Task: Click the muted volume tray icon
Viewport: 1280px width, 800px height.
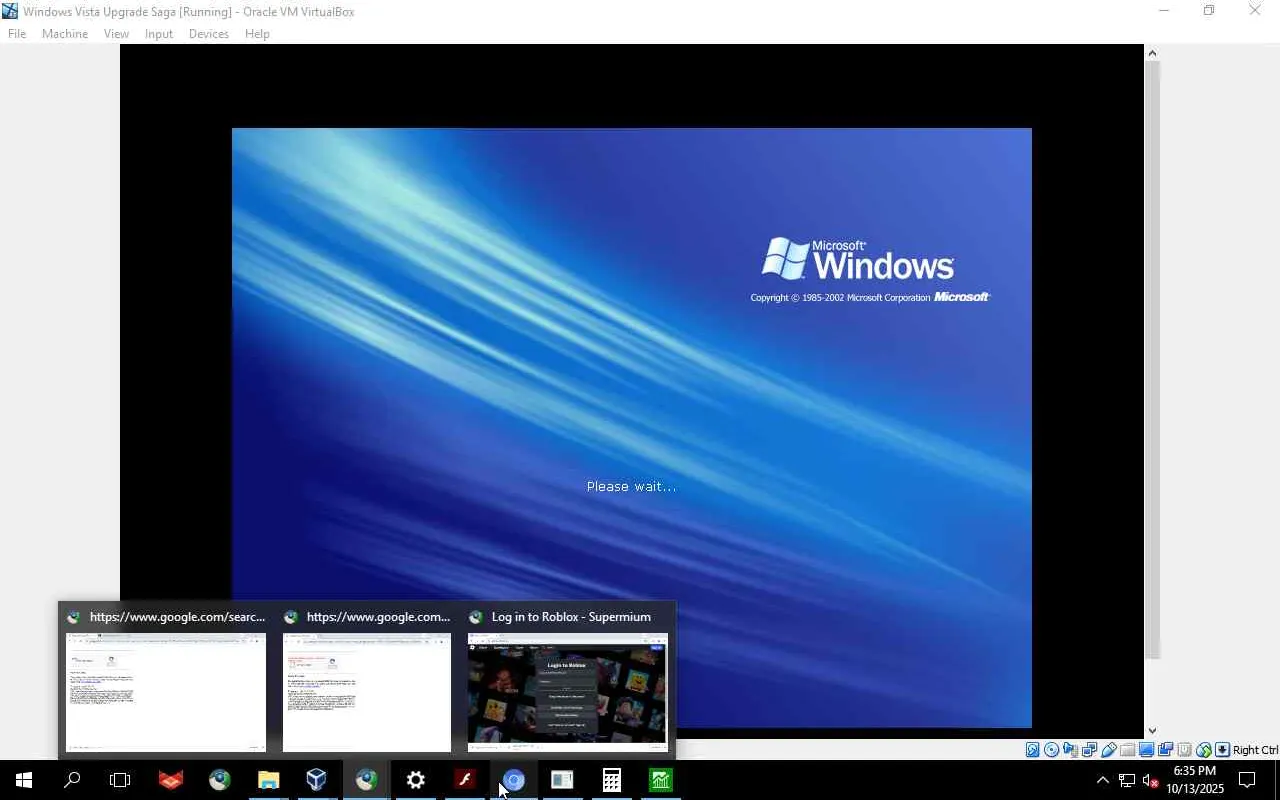Action: click(1150, 780)
